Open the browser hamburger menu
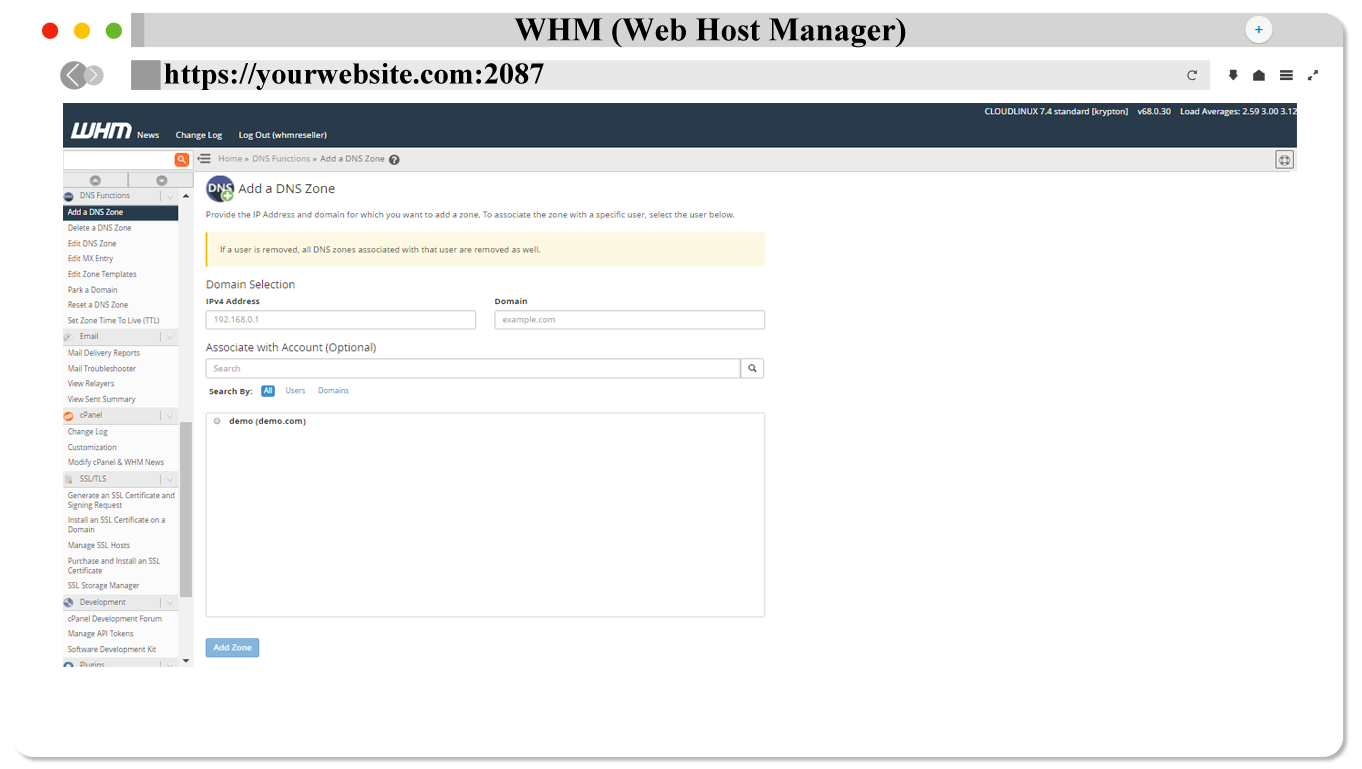Image resolution: width=1362 pixels, height=769 pixels. pos(1286,75)
